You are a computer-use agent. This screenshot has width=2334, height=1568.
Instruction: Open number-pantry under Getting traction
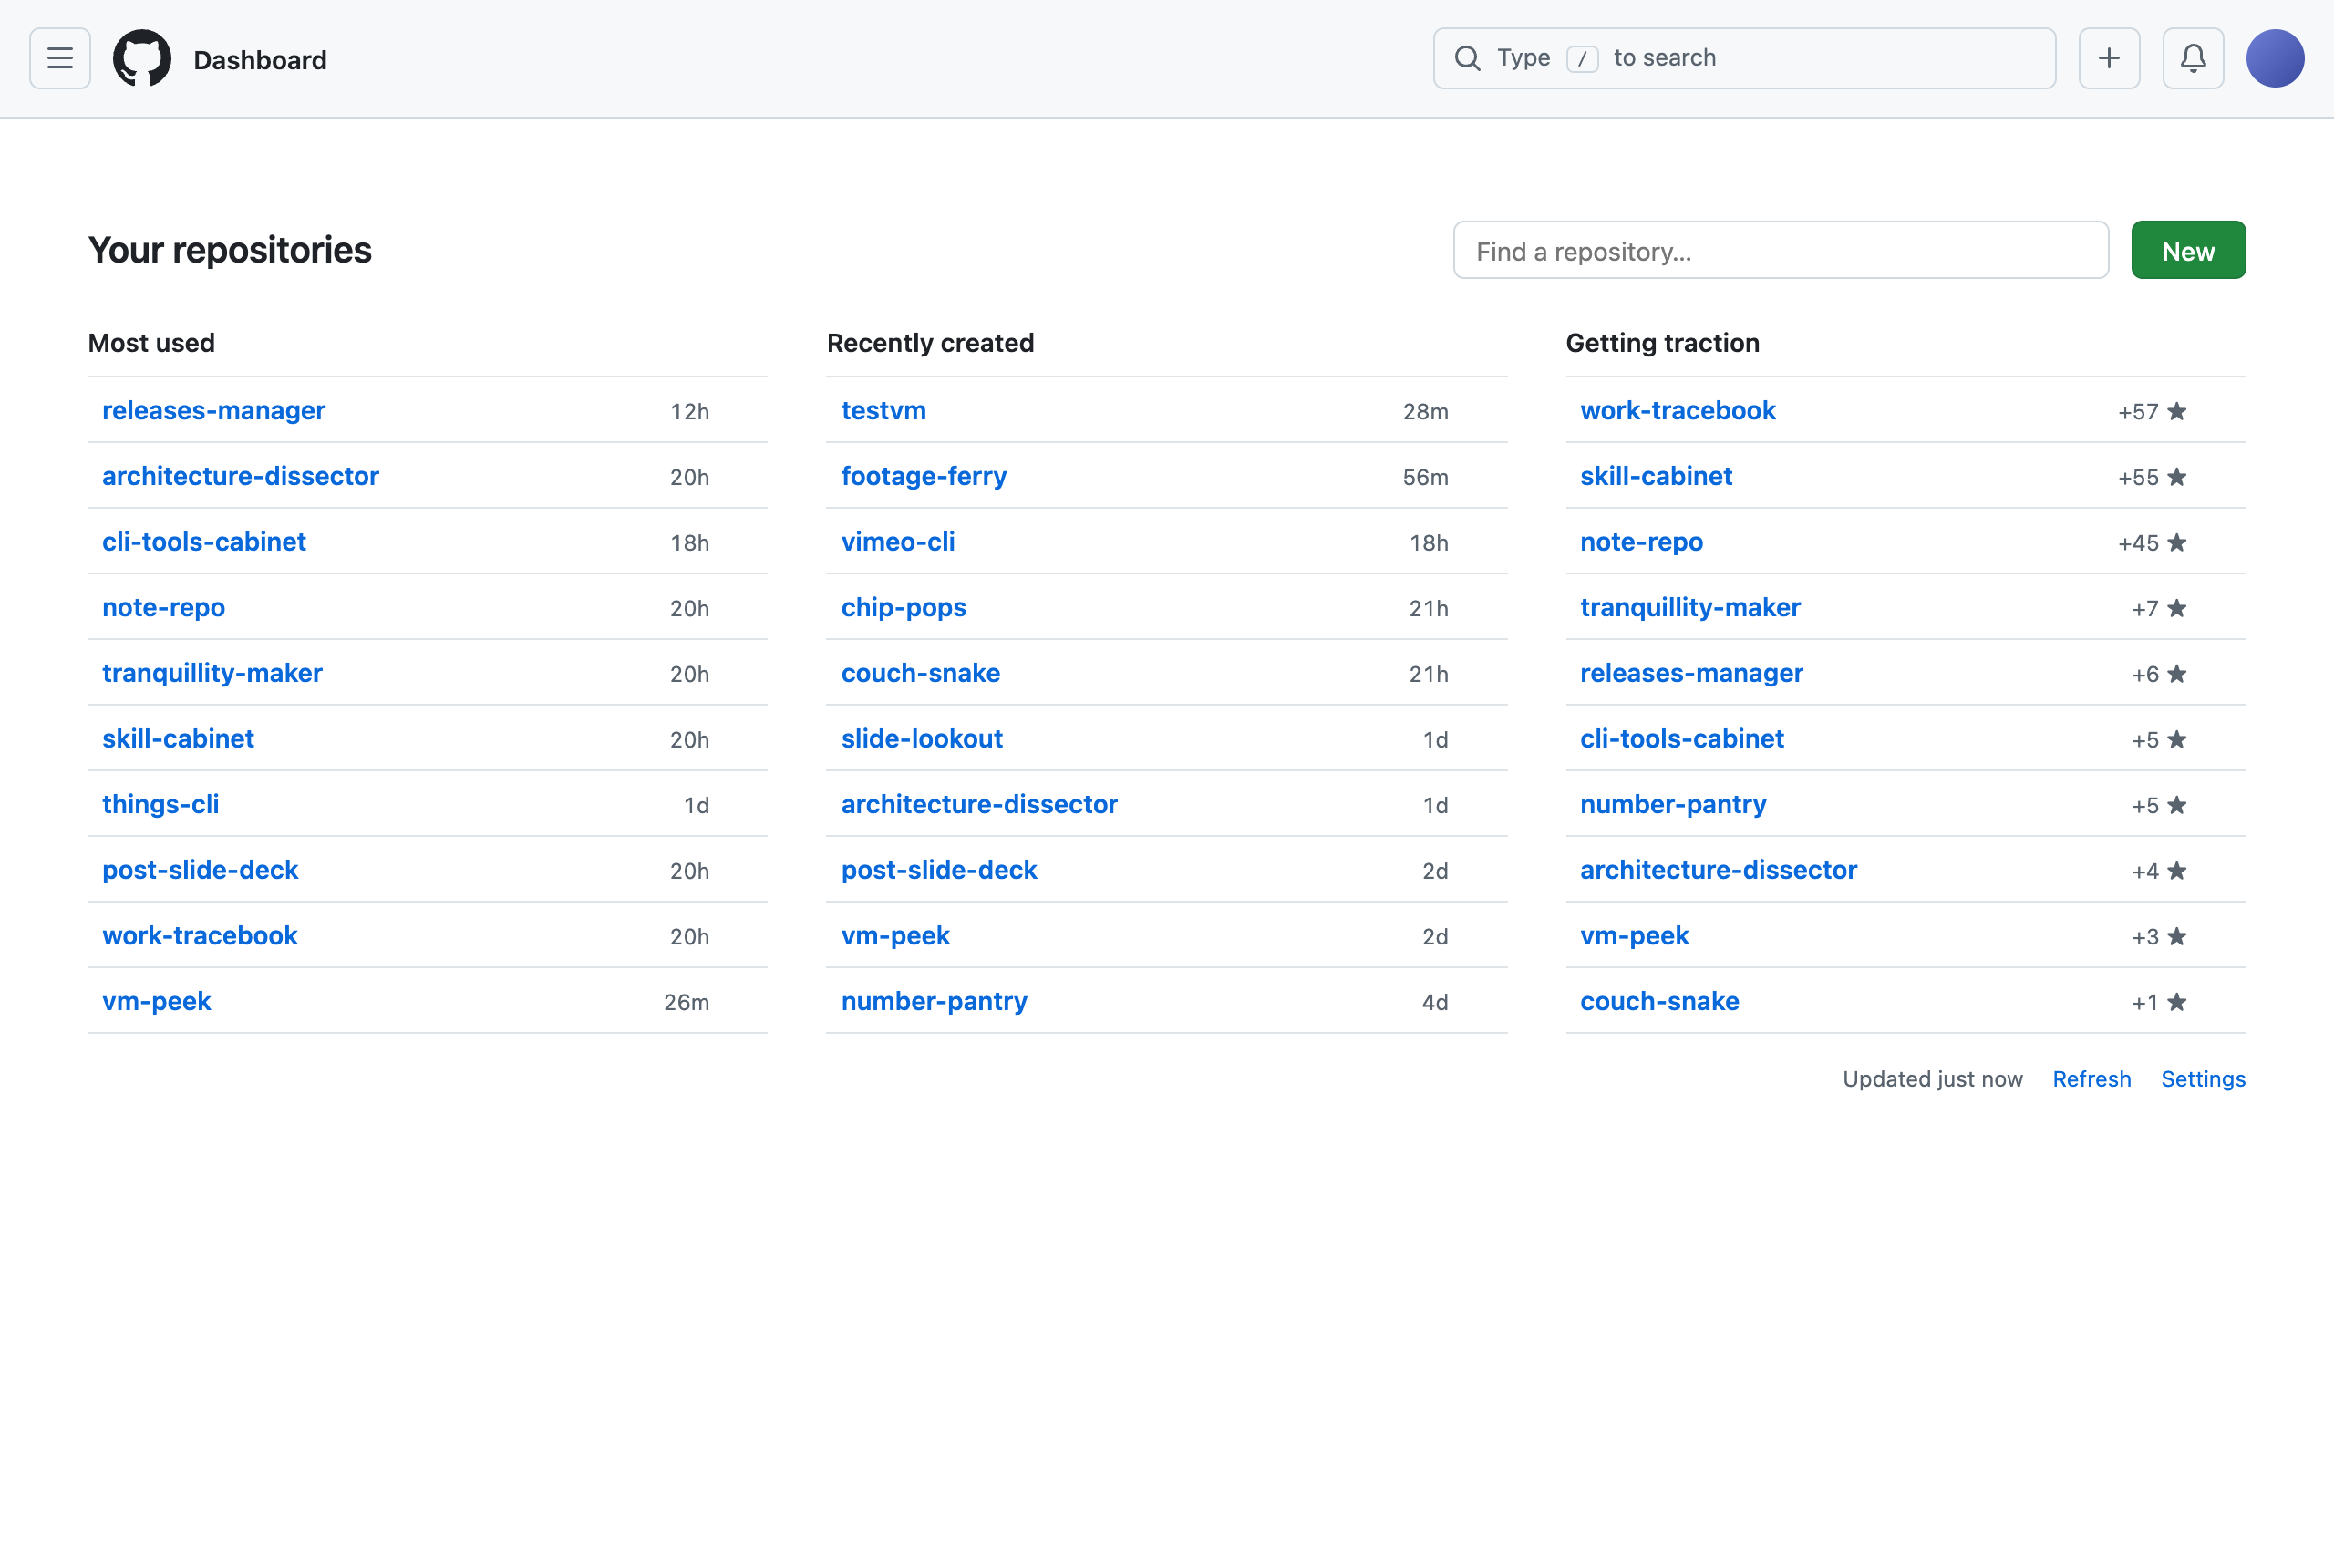pos(1673,804)
